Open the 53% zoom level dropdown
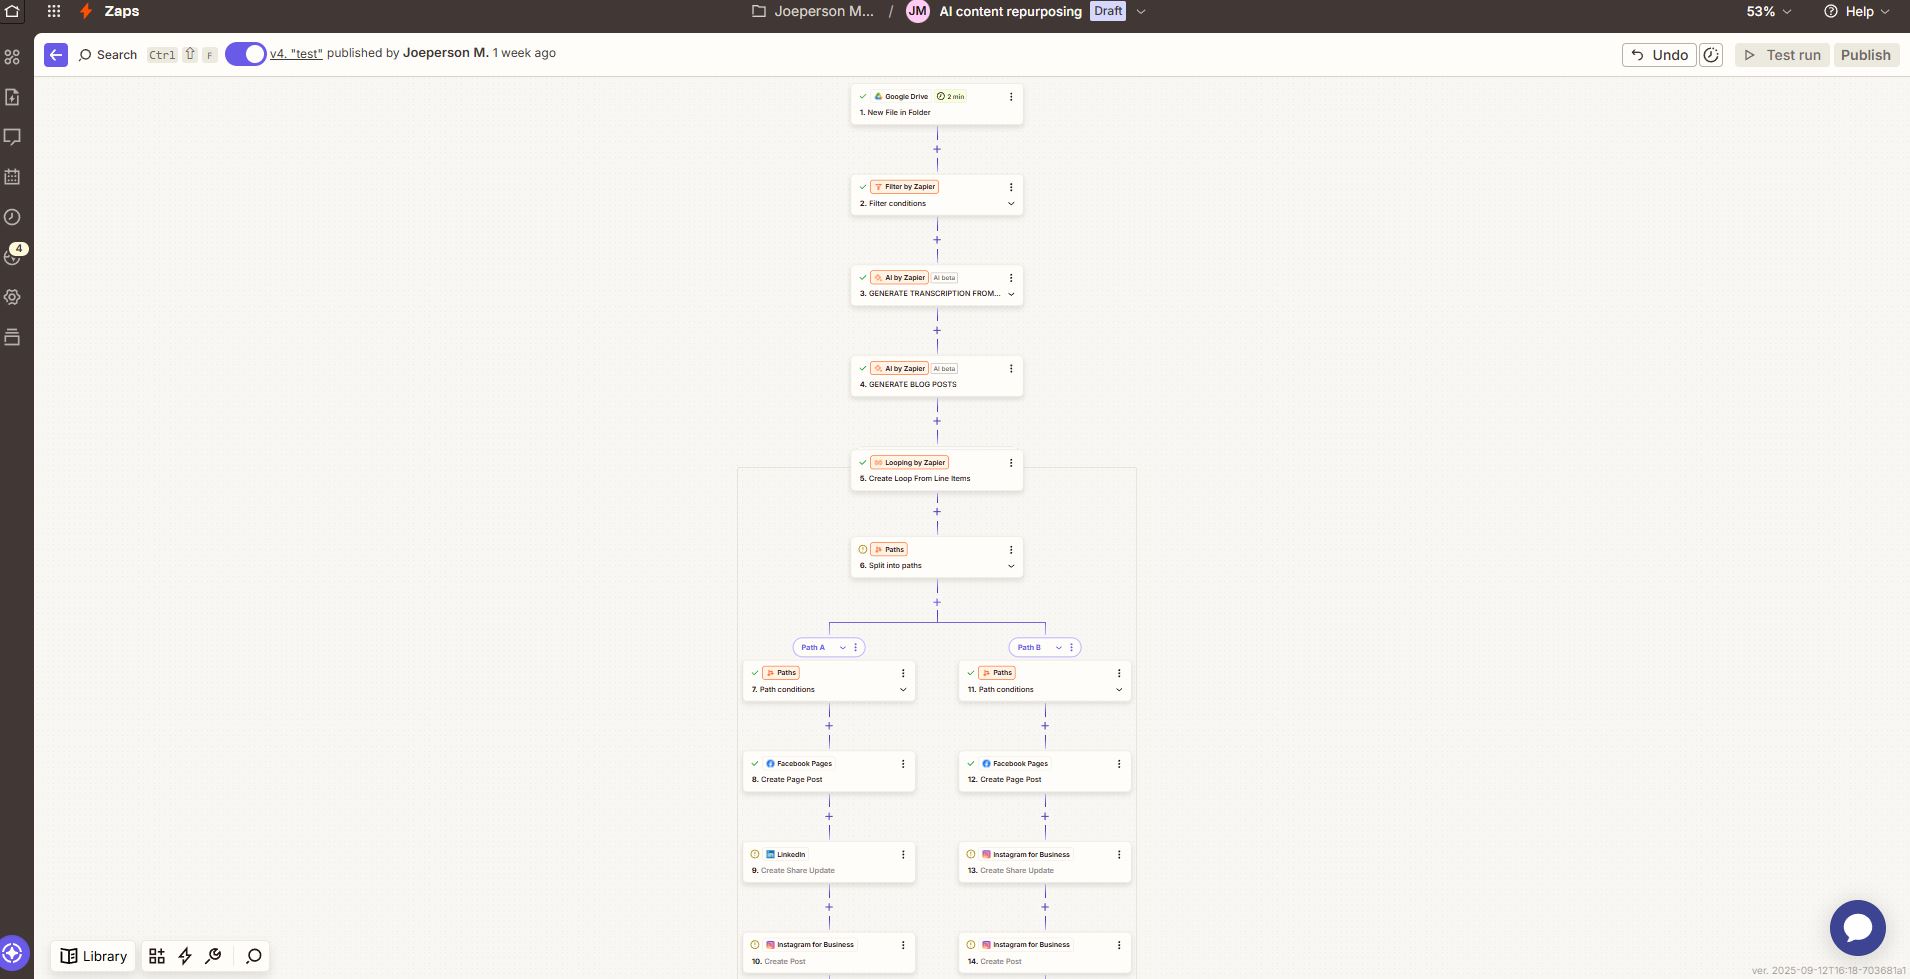1910x979 pixels. tap(1769, 11)
